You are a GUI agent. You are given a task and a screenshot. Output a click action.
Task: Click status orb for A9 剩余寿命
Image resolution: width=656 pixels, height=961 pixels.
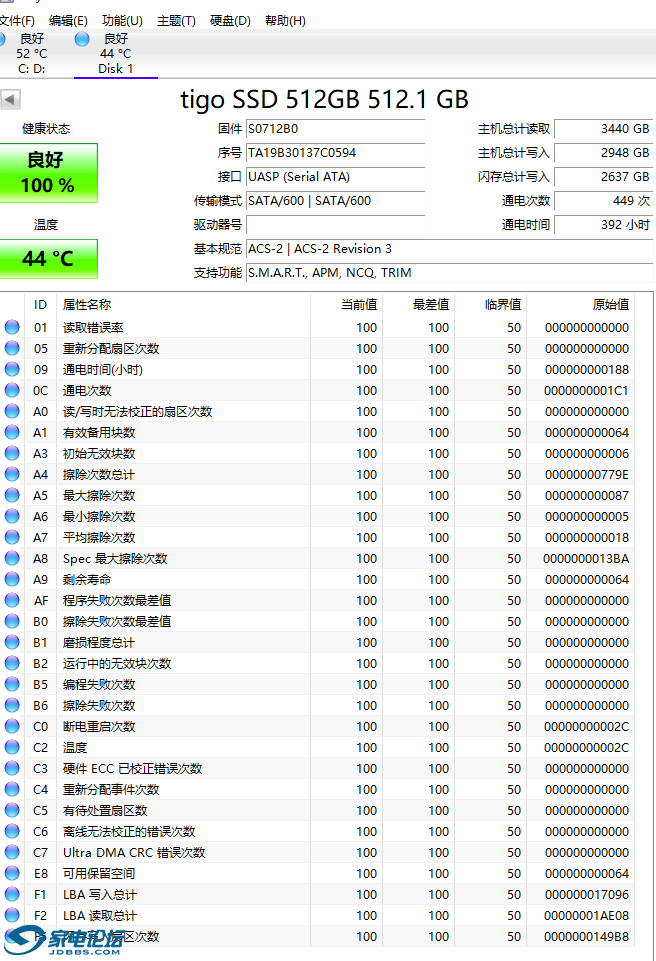(12, 579)
